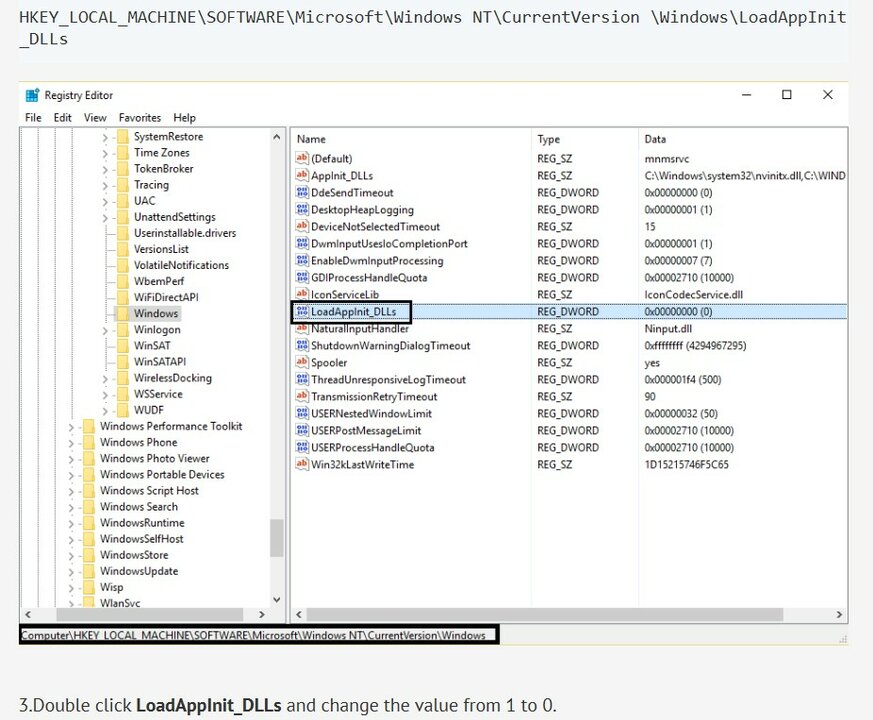Viewport: 873px width, 720px height.
Task: Expand the SystemRestore key
Action: coord(105,137)
